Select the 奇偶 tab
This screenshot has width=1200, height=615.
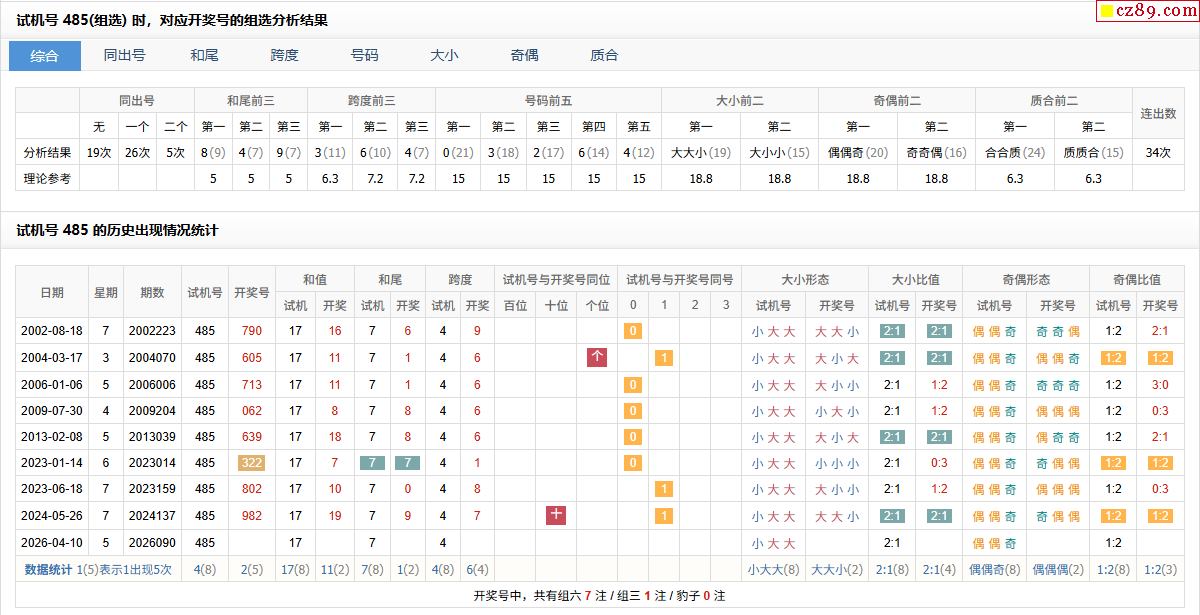coord(524,56)
